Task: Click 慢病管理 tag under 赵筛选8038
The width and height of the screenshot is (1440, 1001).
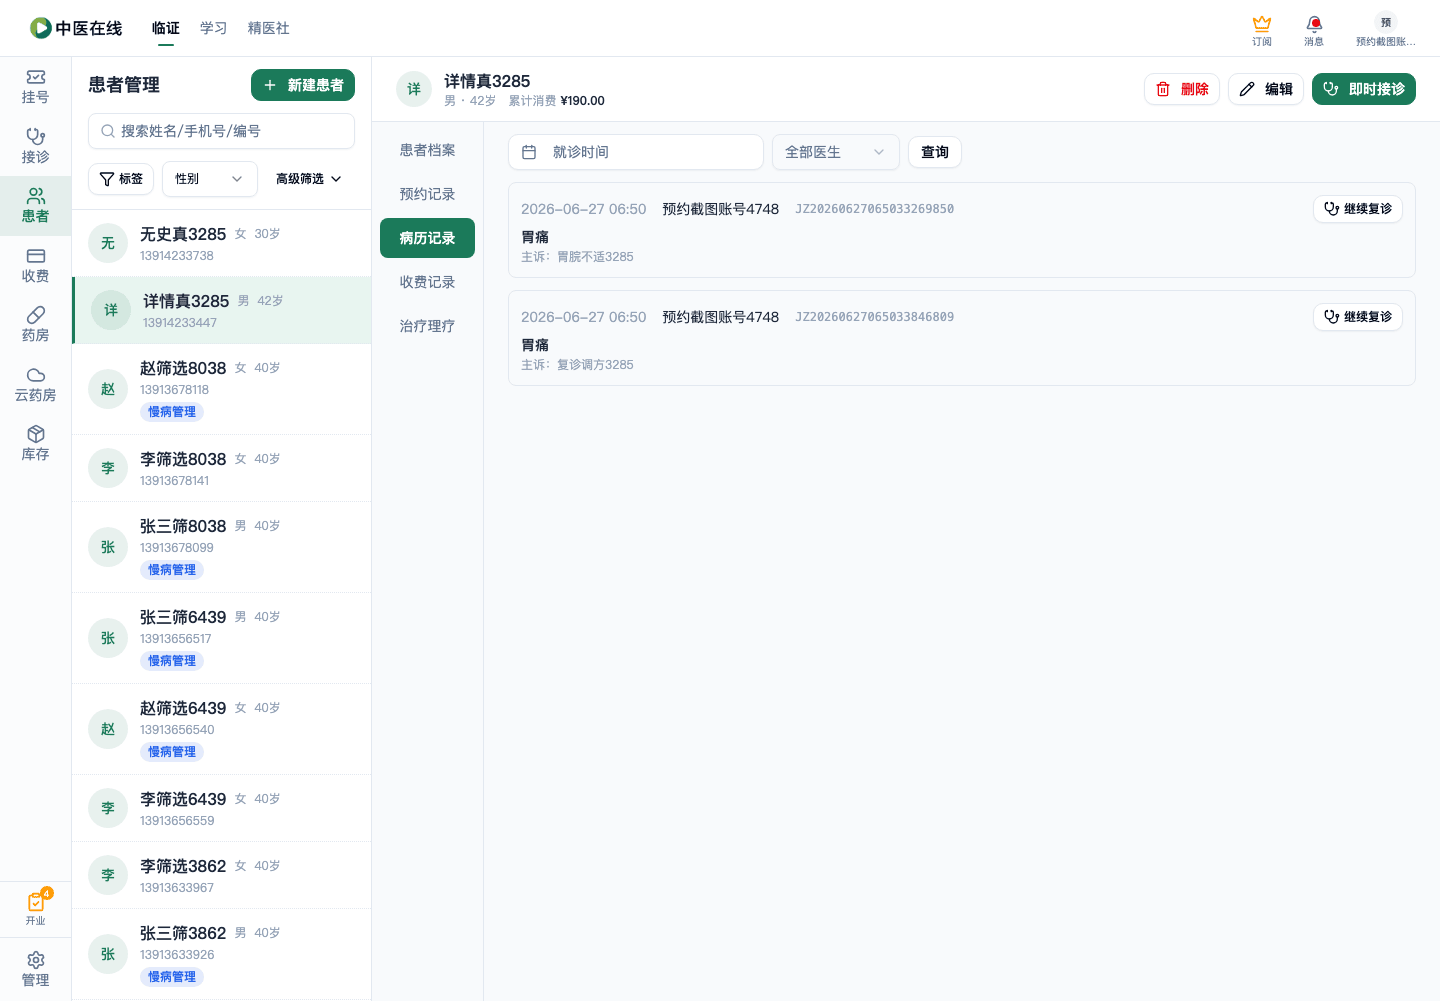Action: pos(172,412)
